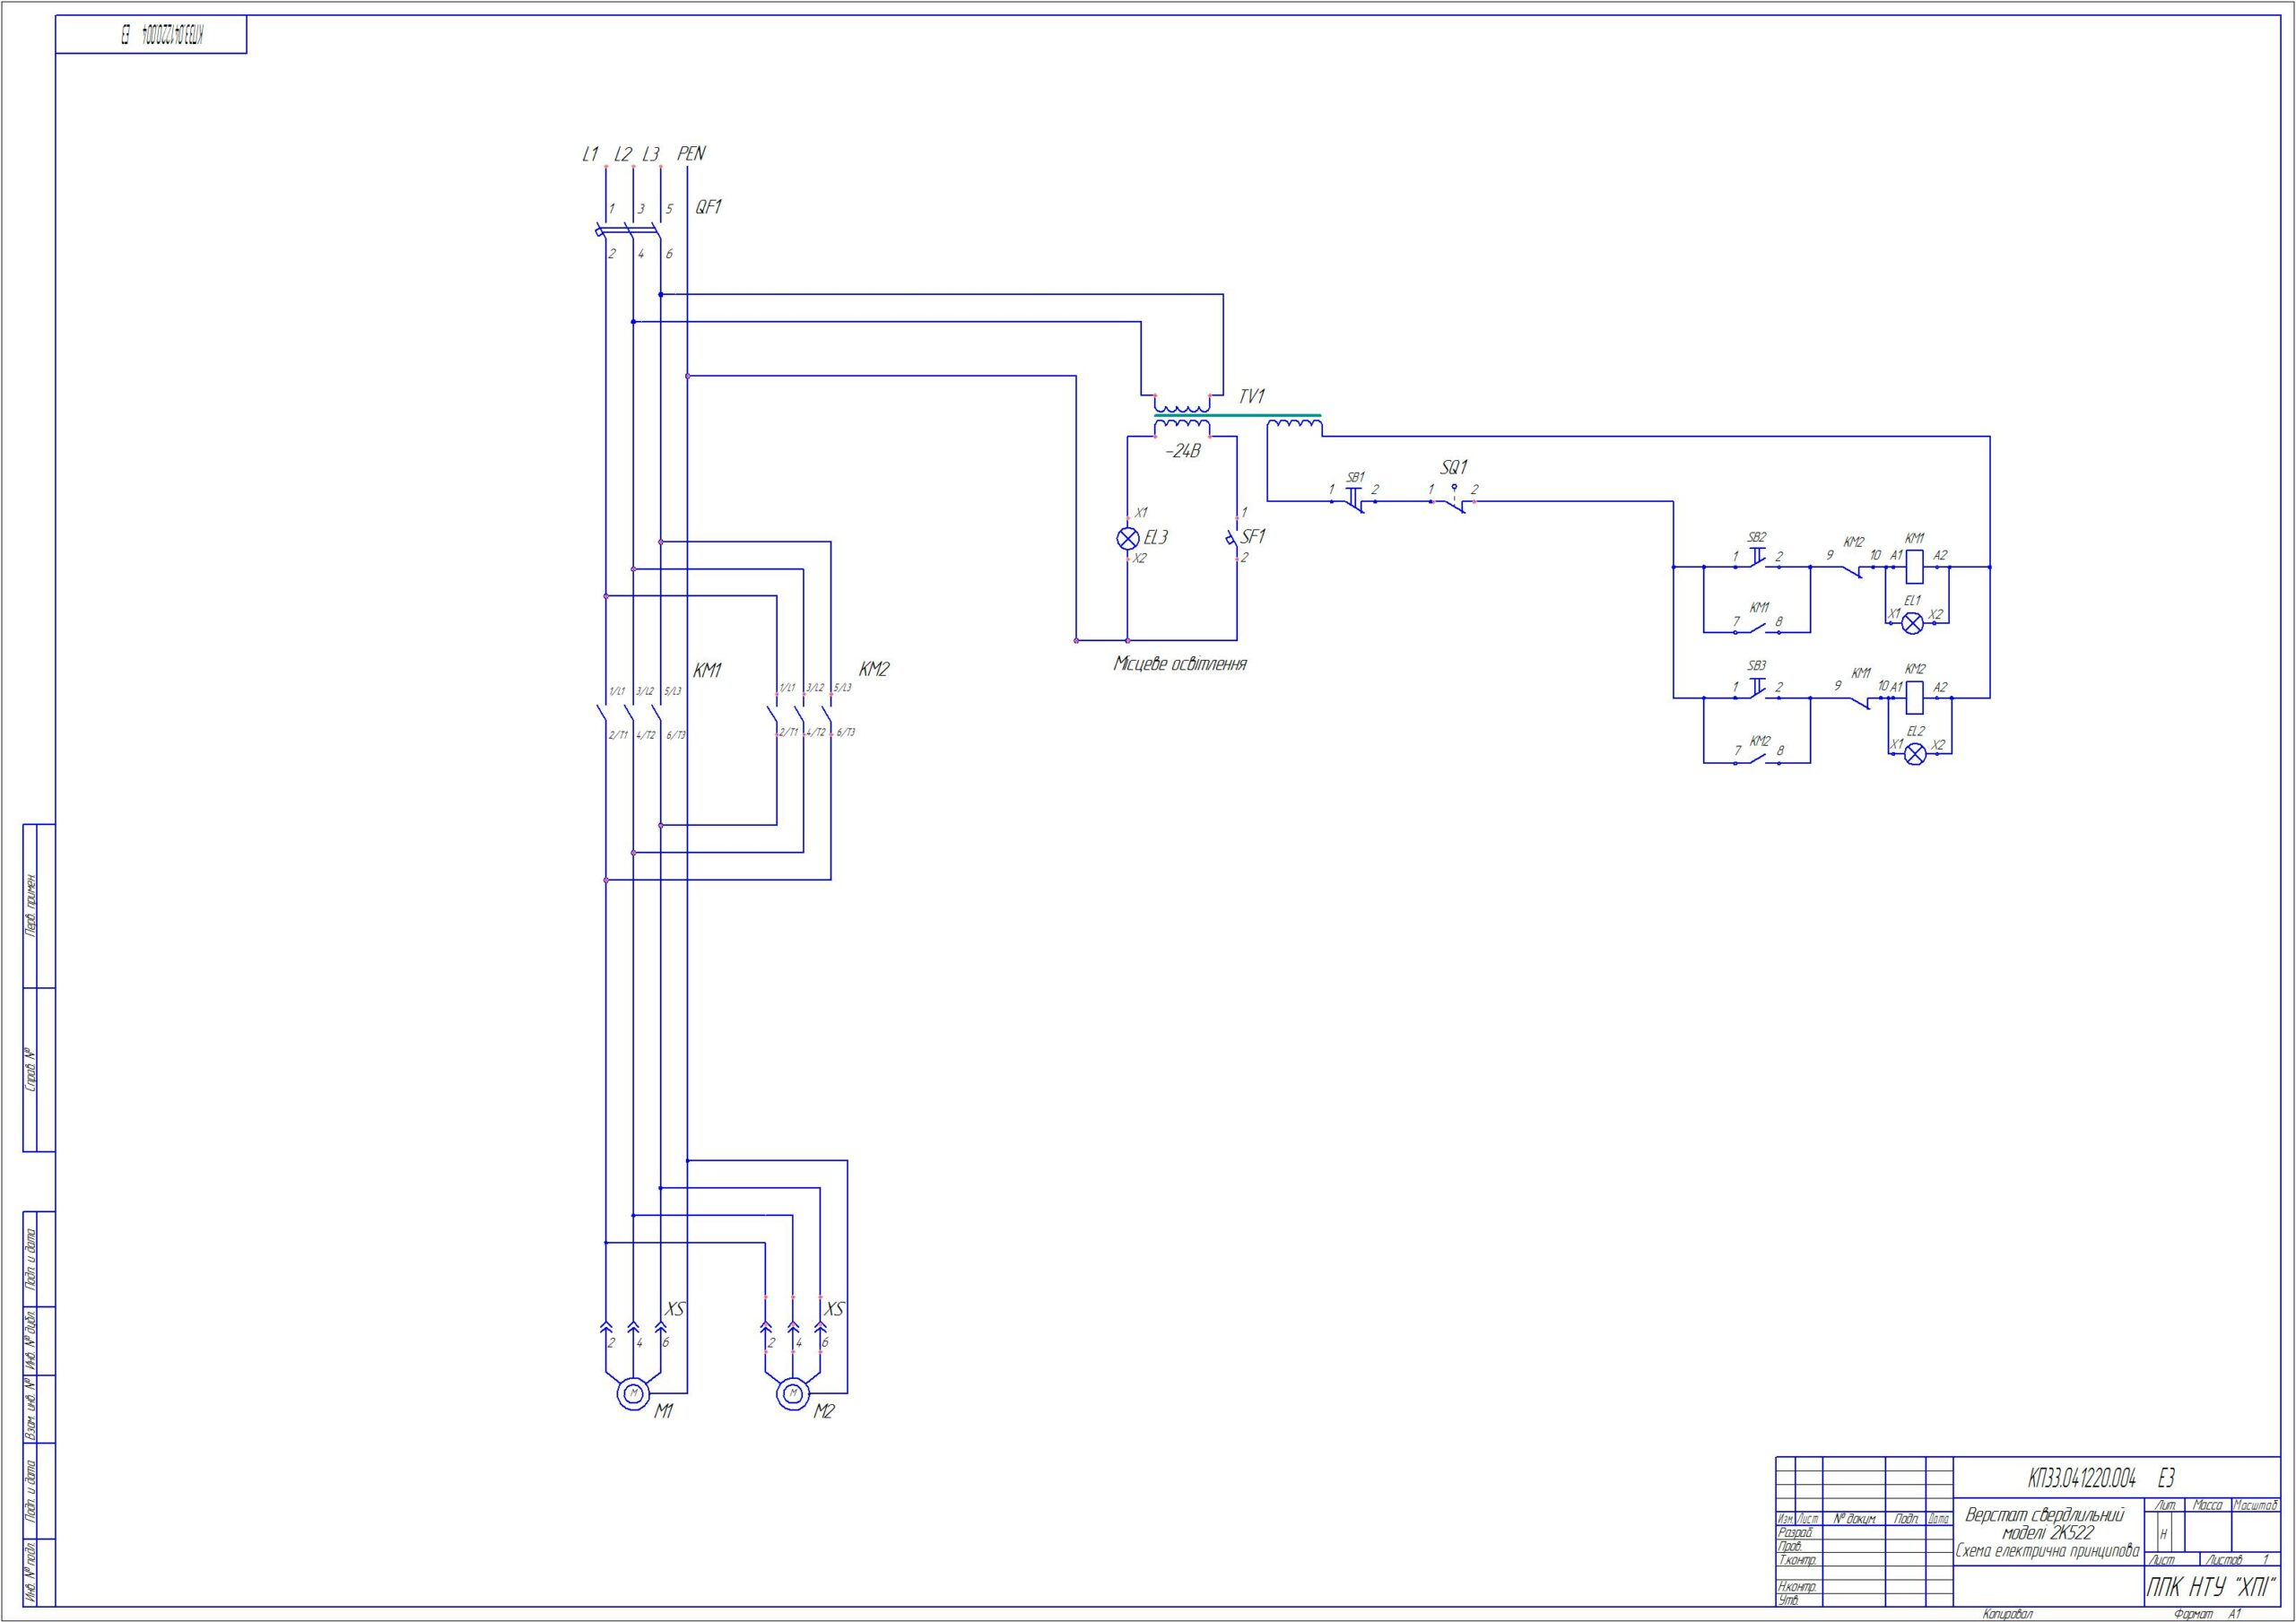Screen dimensions: 2296x1622
Task: Click the -24B voltage label
Action: point(1182,452)
